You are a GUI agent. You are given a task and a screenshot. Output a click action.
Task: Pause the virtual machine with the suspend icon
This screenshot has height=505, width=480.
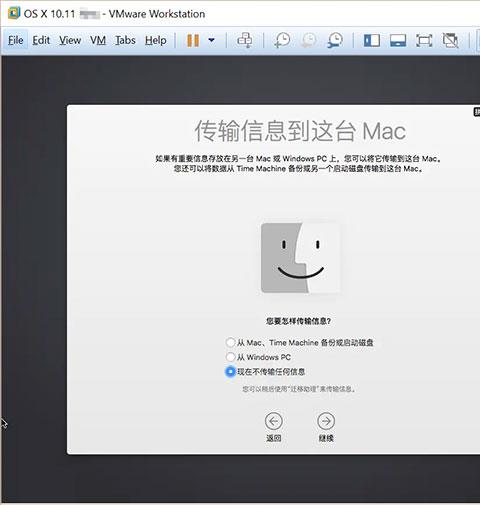pyautogui.click(x=193, y=40)
